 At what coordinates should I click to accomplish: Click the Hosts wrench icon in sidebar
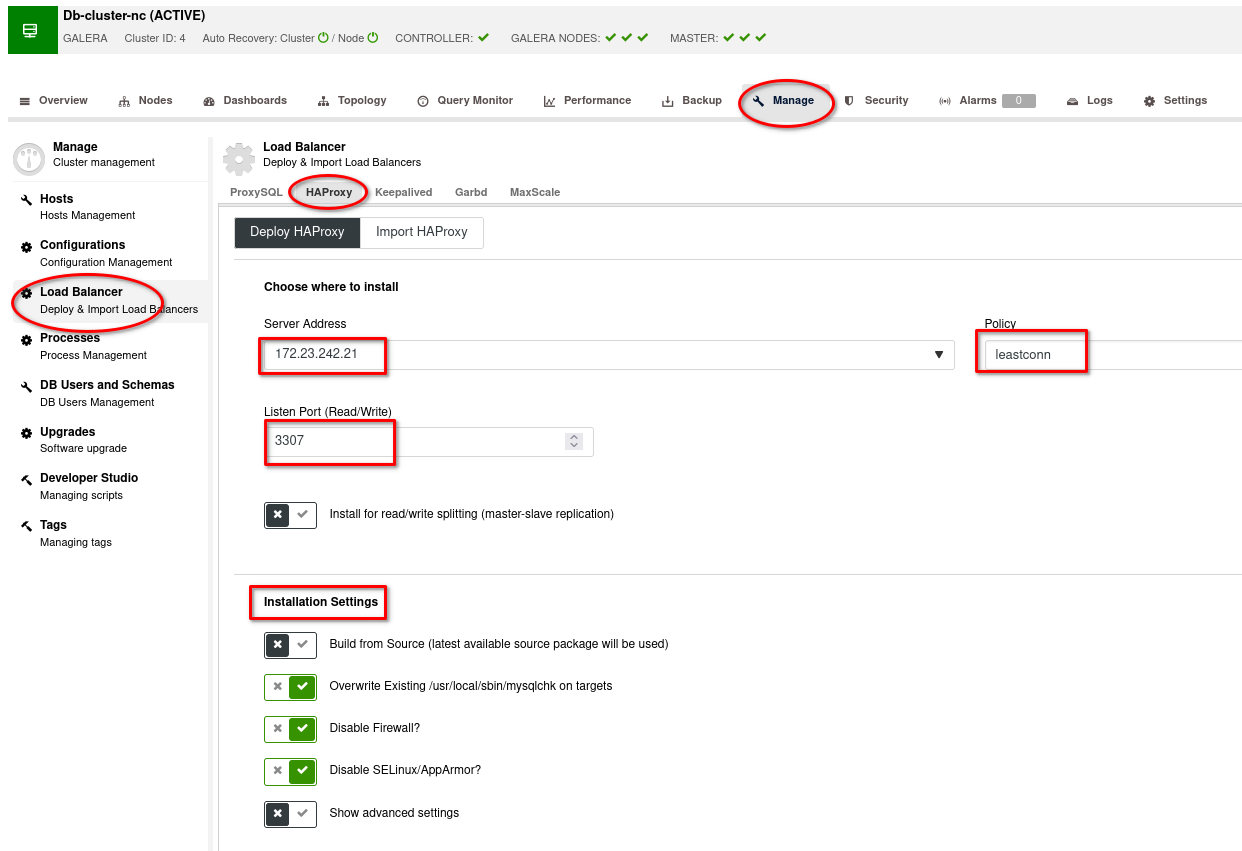tap(27, 200)
